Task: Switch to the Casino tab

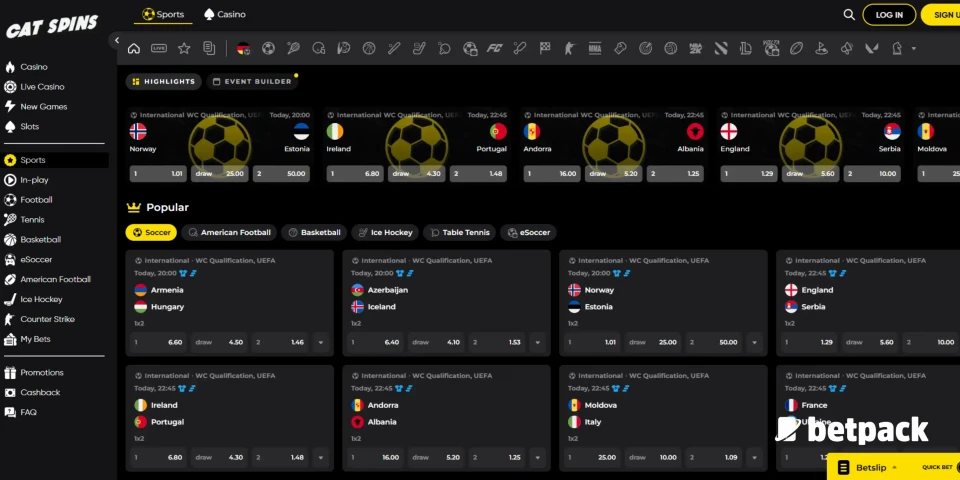Action: coord(224,15)
